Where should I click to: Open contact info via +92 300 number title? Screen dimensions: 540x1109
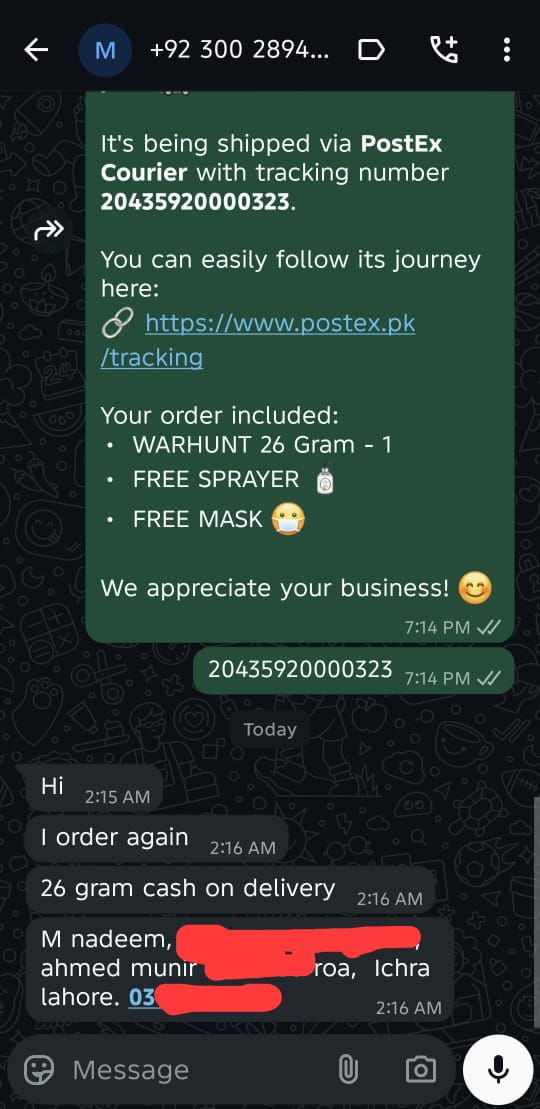(x=239, y=50)
